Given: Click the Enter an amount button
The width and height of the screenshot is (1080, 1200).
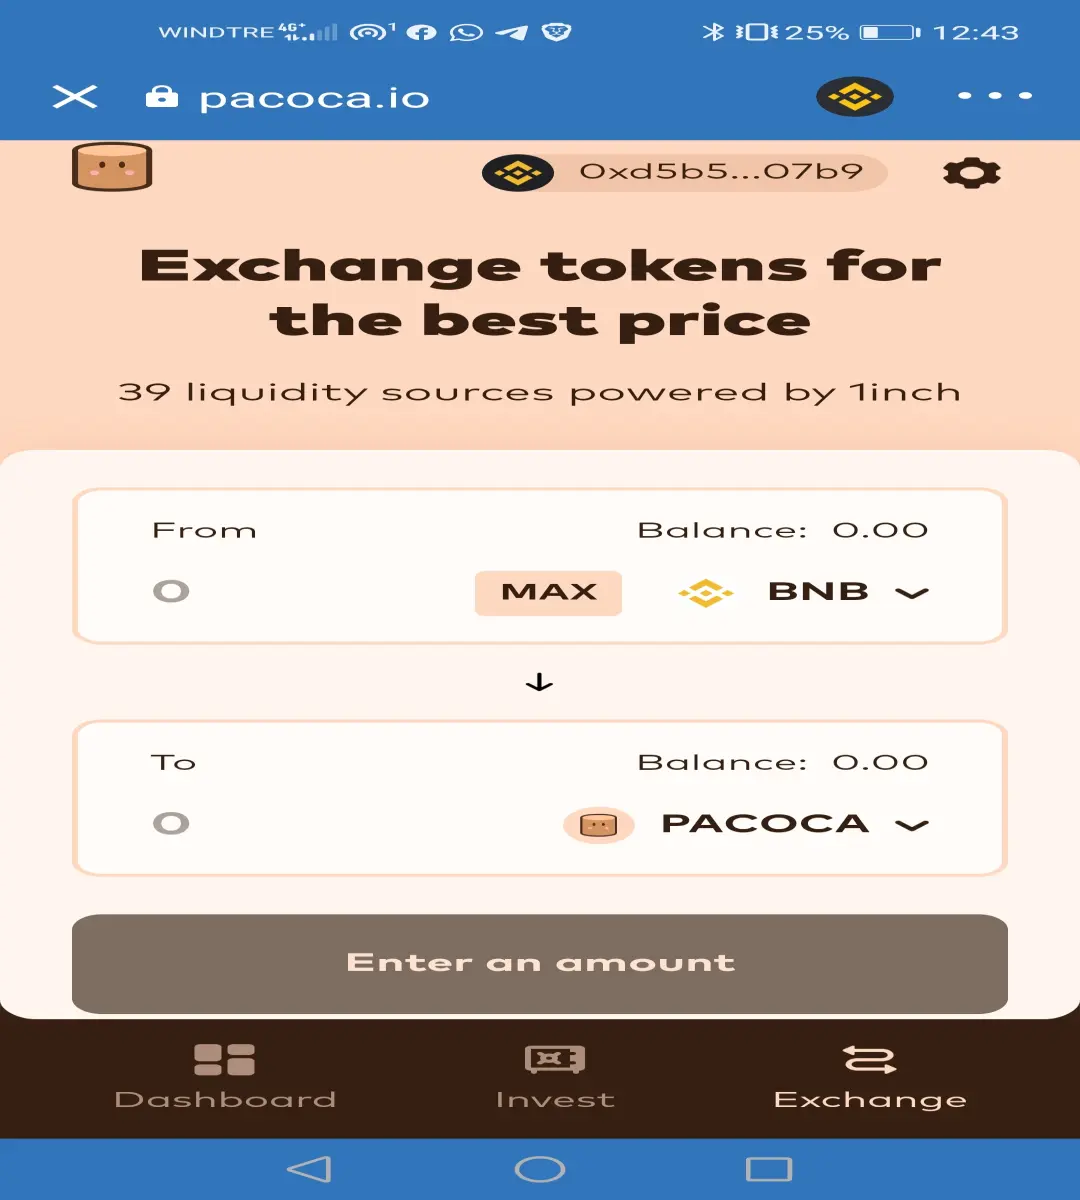Looking at the screenshot, I should click(x=540, y=963).
